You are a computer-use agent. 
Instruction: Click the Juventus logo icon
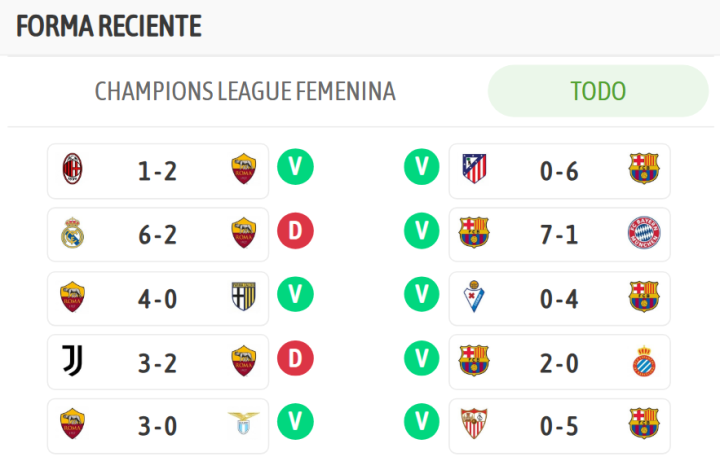[x=72, y=360]
